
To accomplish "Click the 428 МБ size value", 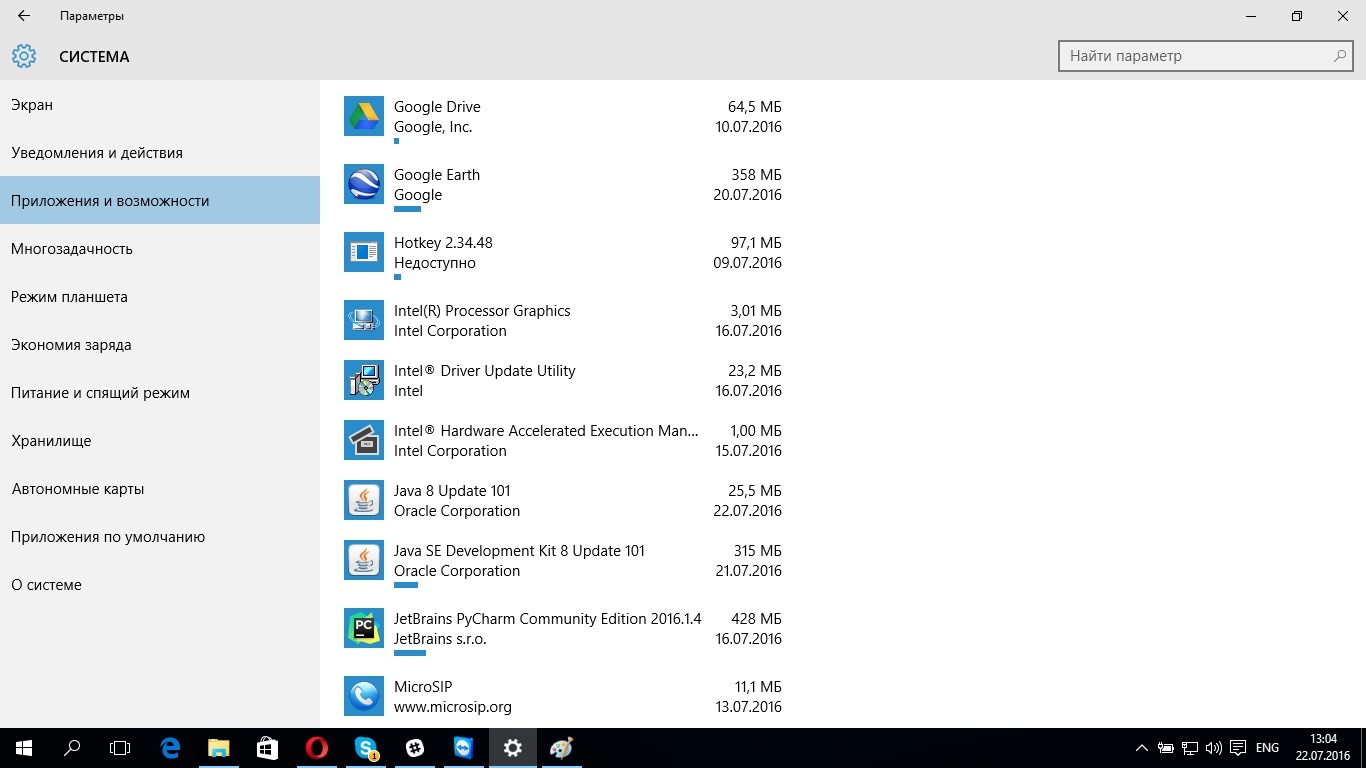I will click(756, 619).
